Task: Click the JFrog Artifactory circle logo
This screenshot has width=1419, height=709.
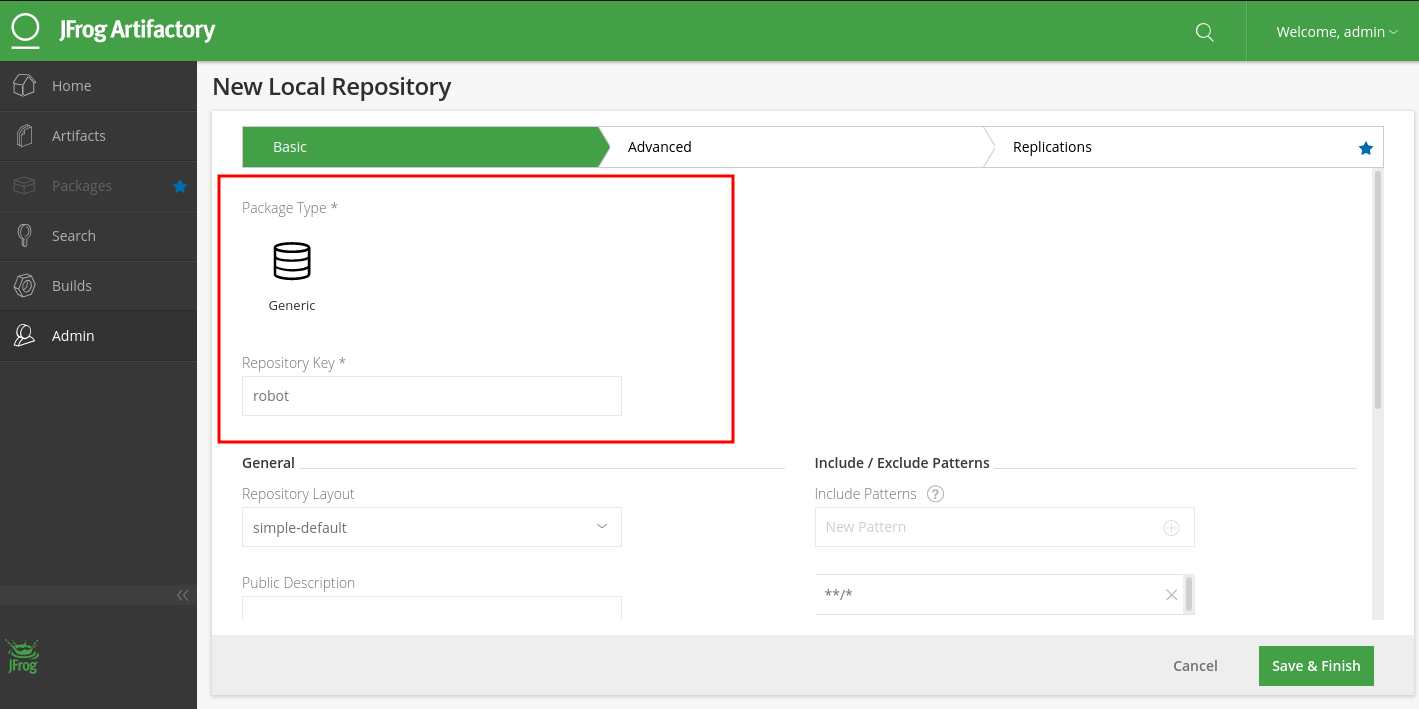Action: [x=25, y=30]
